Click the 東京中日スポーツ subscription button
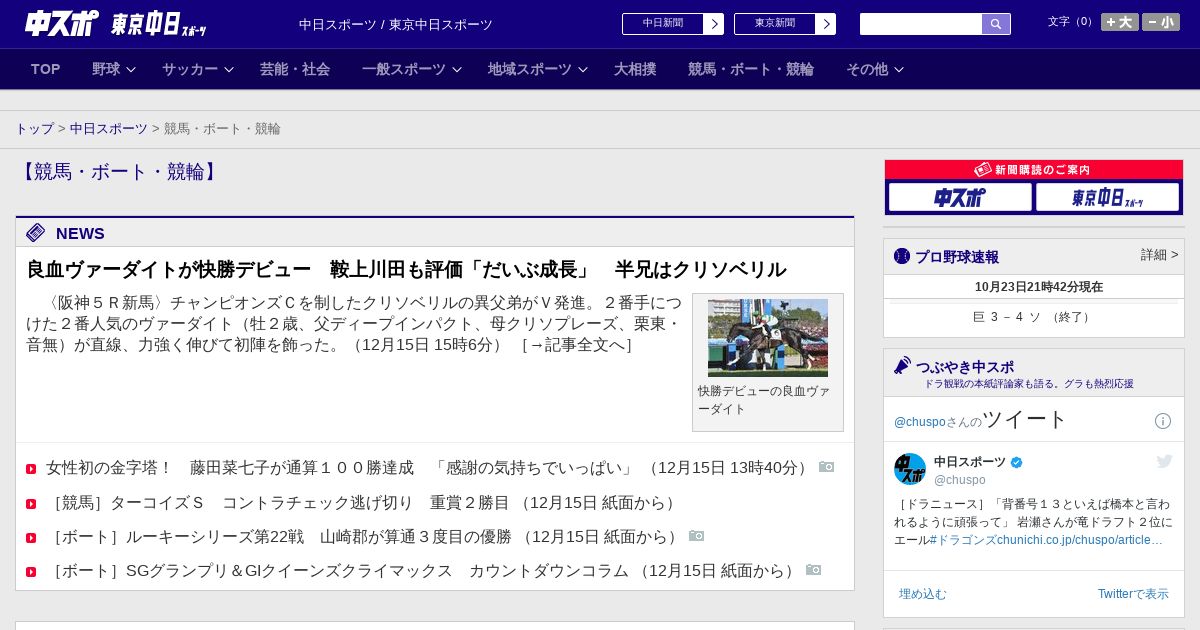The height and width of the screenshot is (630, 1200). 1107,197
